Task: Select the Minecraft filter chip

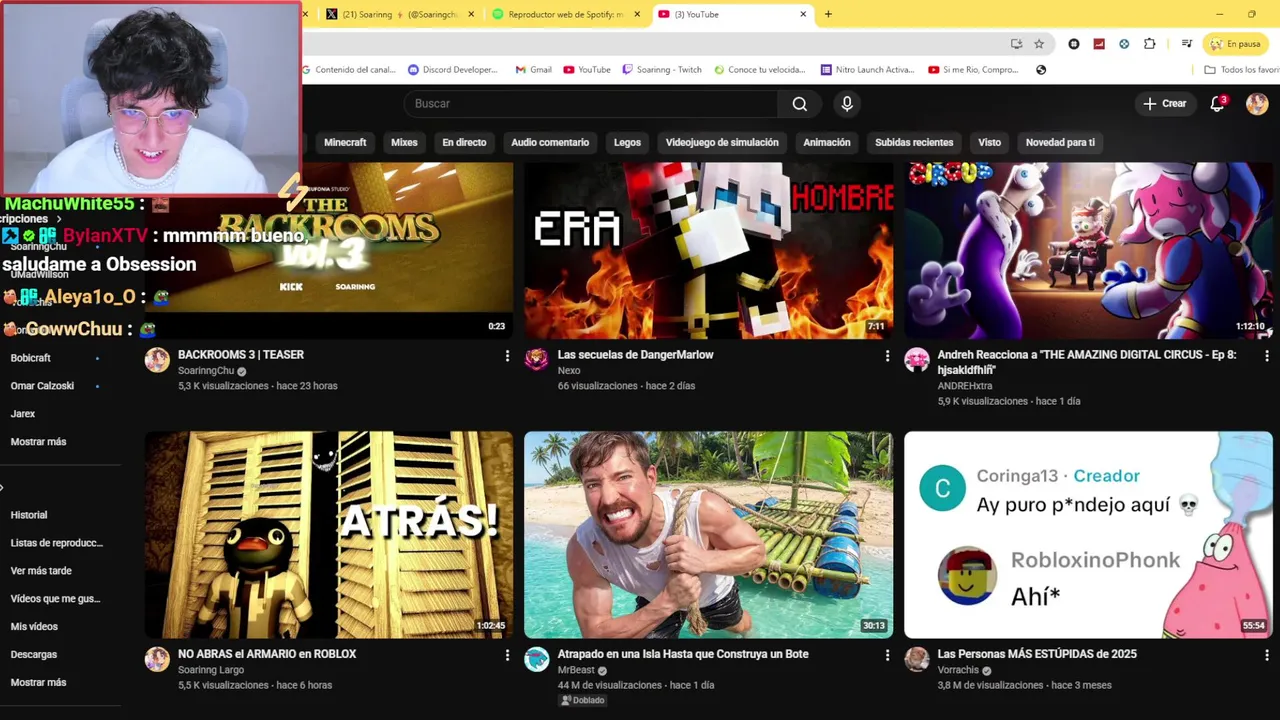Action: click(345, 142)
